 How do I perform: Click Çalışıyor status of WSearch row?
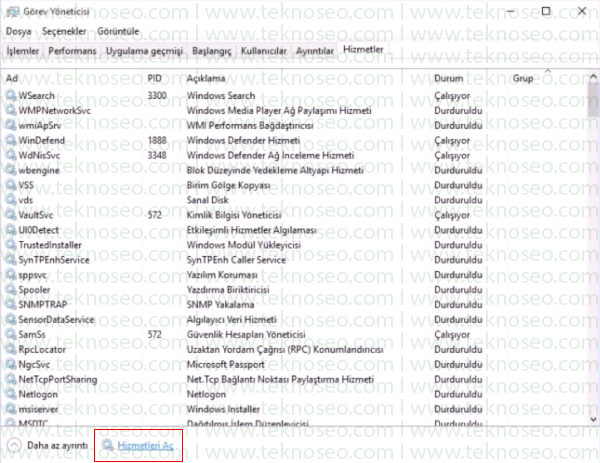point(452,95)
